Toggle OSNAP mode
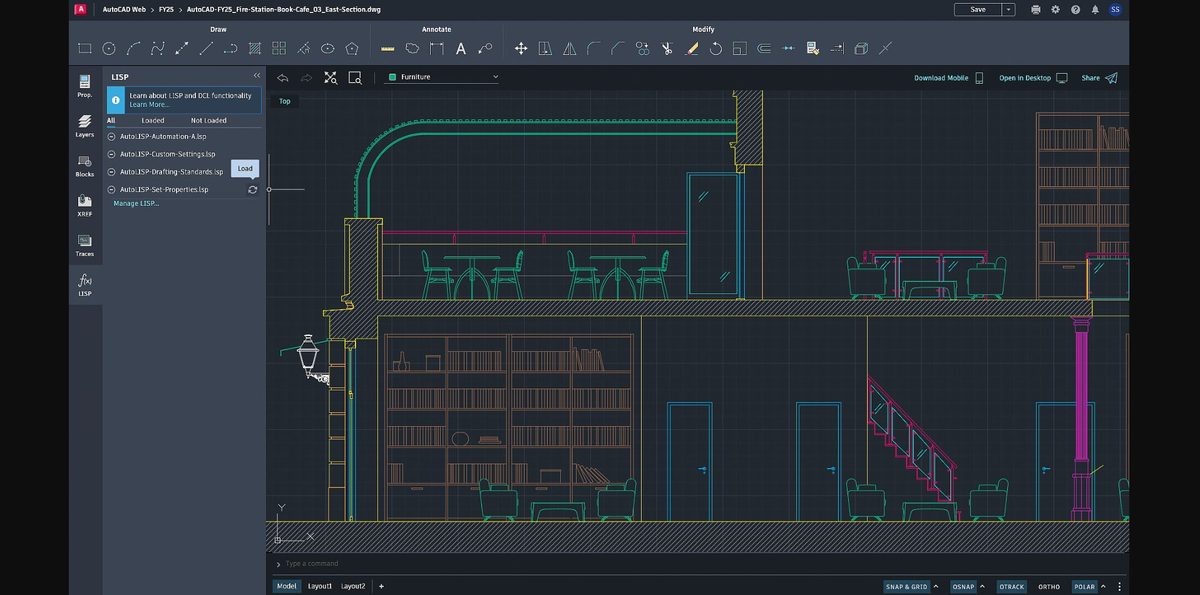This screenshot has height=595, width=1200. coord(963,587)
